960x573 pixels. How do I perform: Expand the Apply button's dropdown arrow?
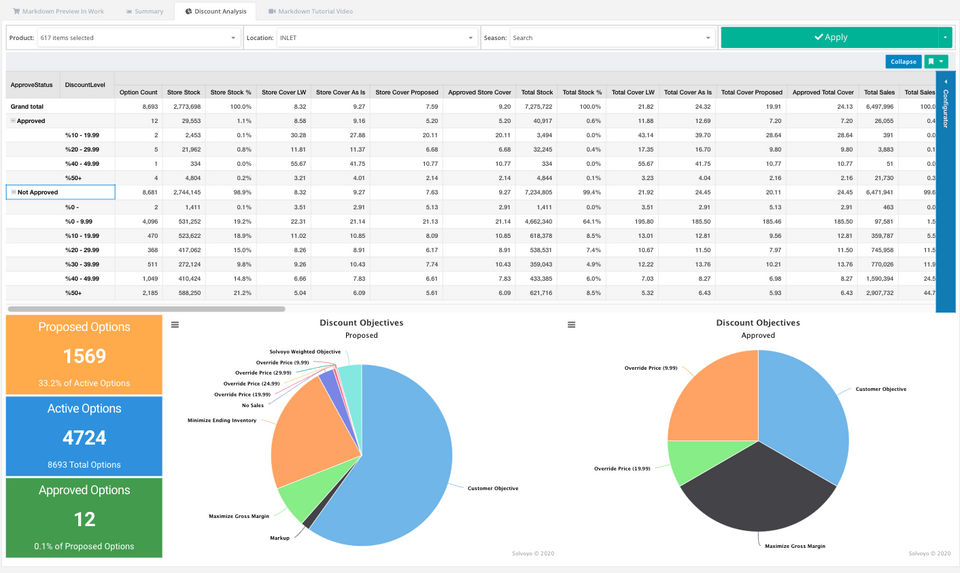coord(944,37)
